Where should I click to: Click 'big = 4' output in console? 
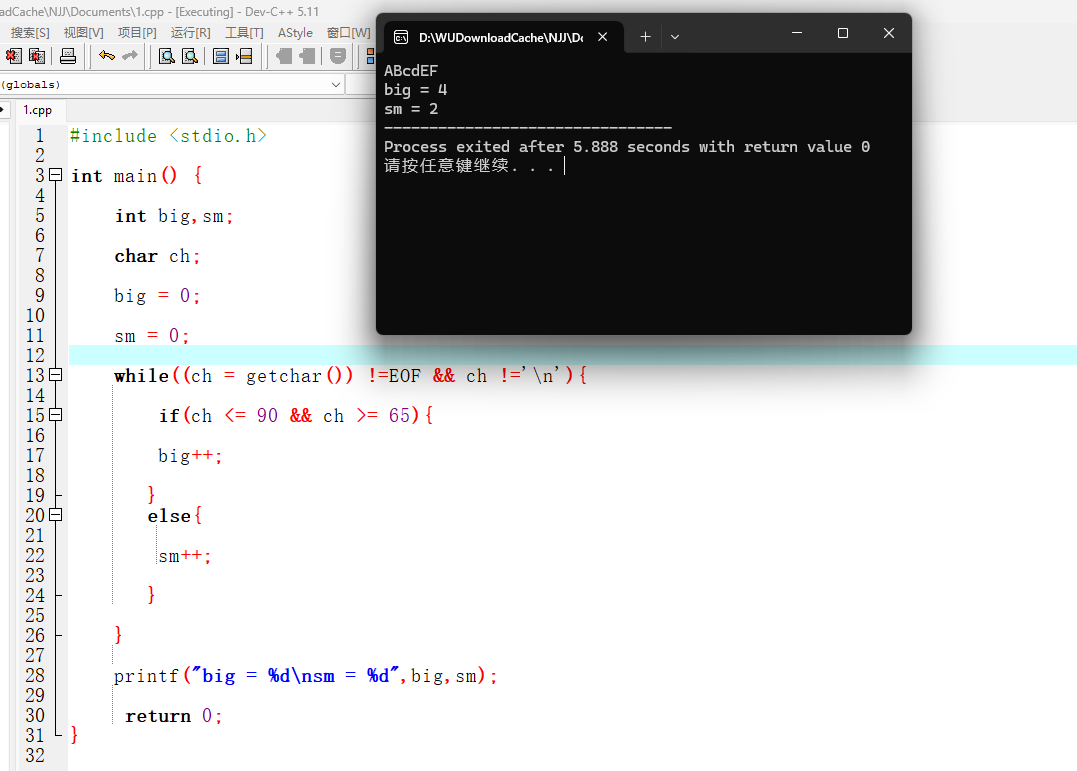coord(416,90)
